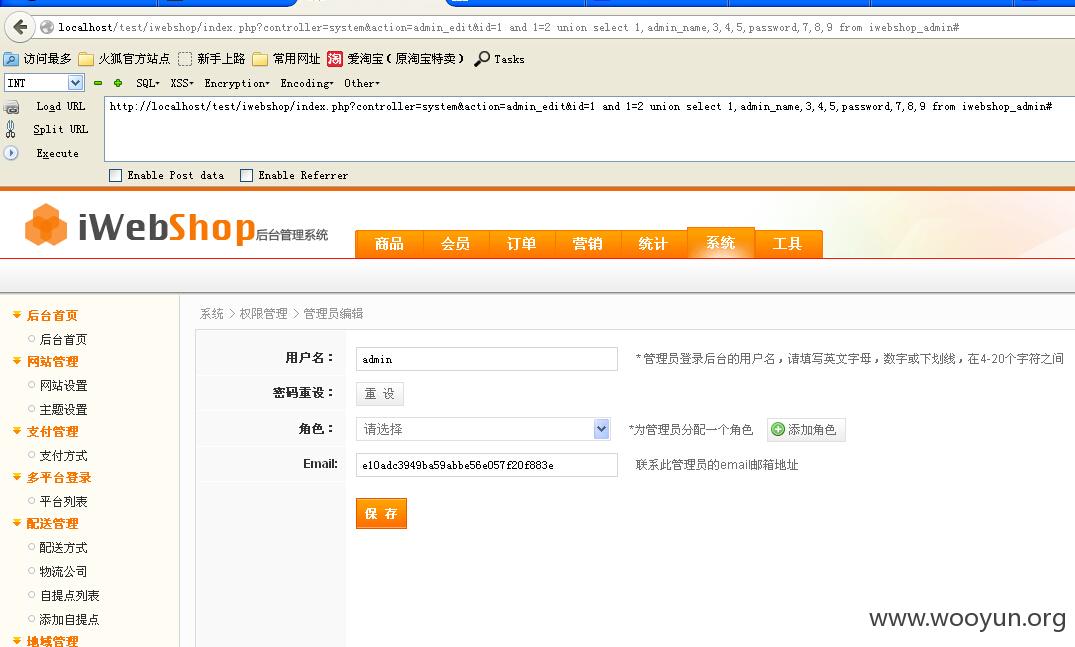Click Load URL text button

(60, 107)
